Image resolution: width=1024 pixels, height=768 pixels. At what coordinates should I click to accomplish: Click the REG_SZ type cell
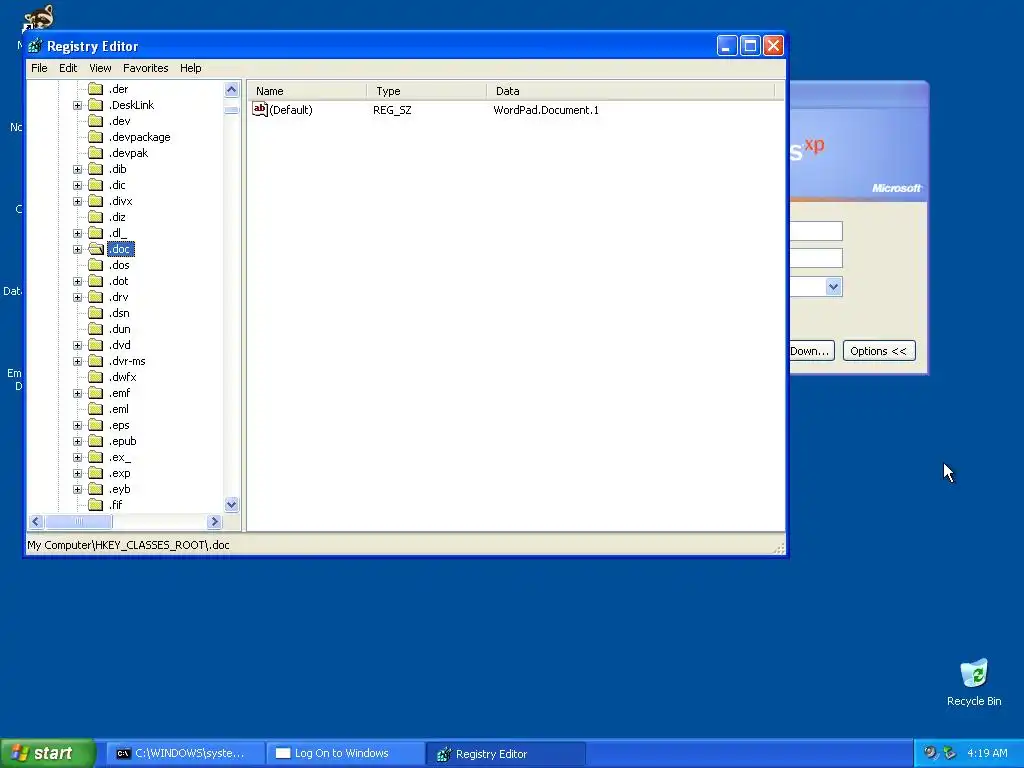[392, 110]
